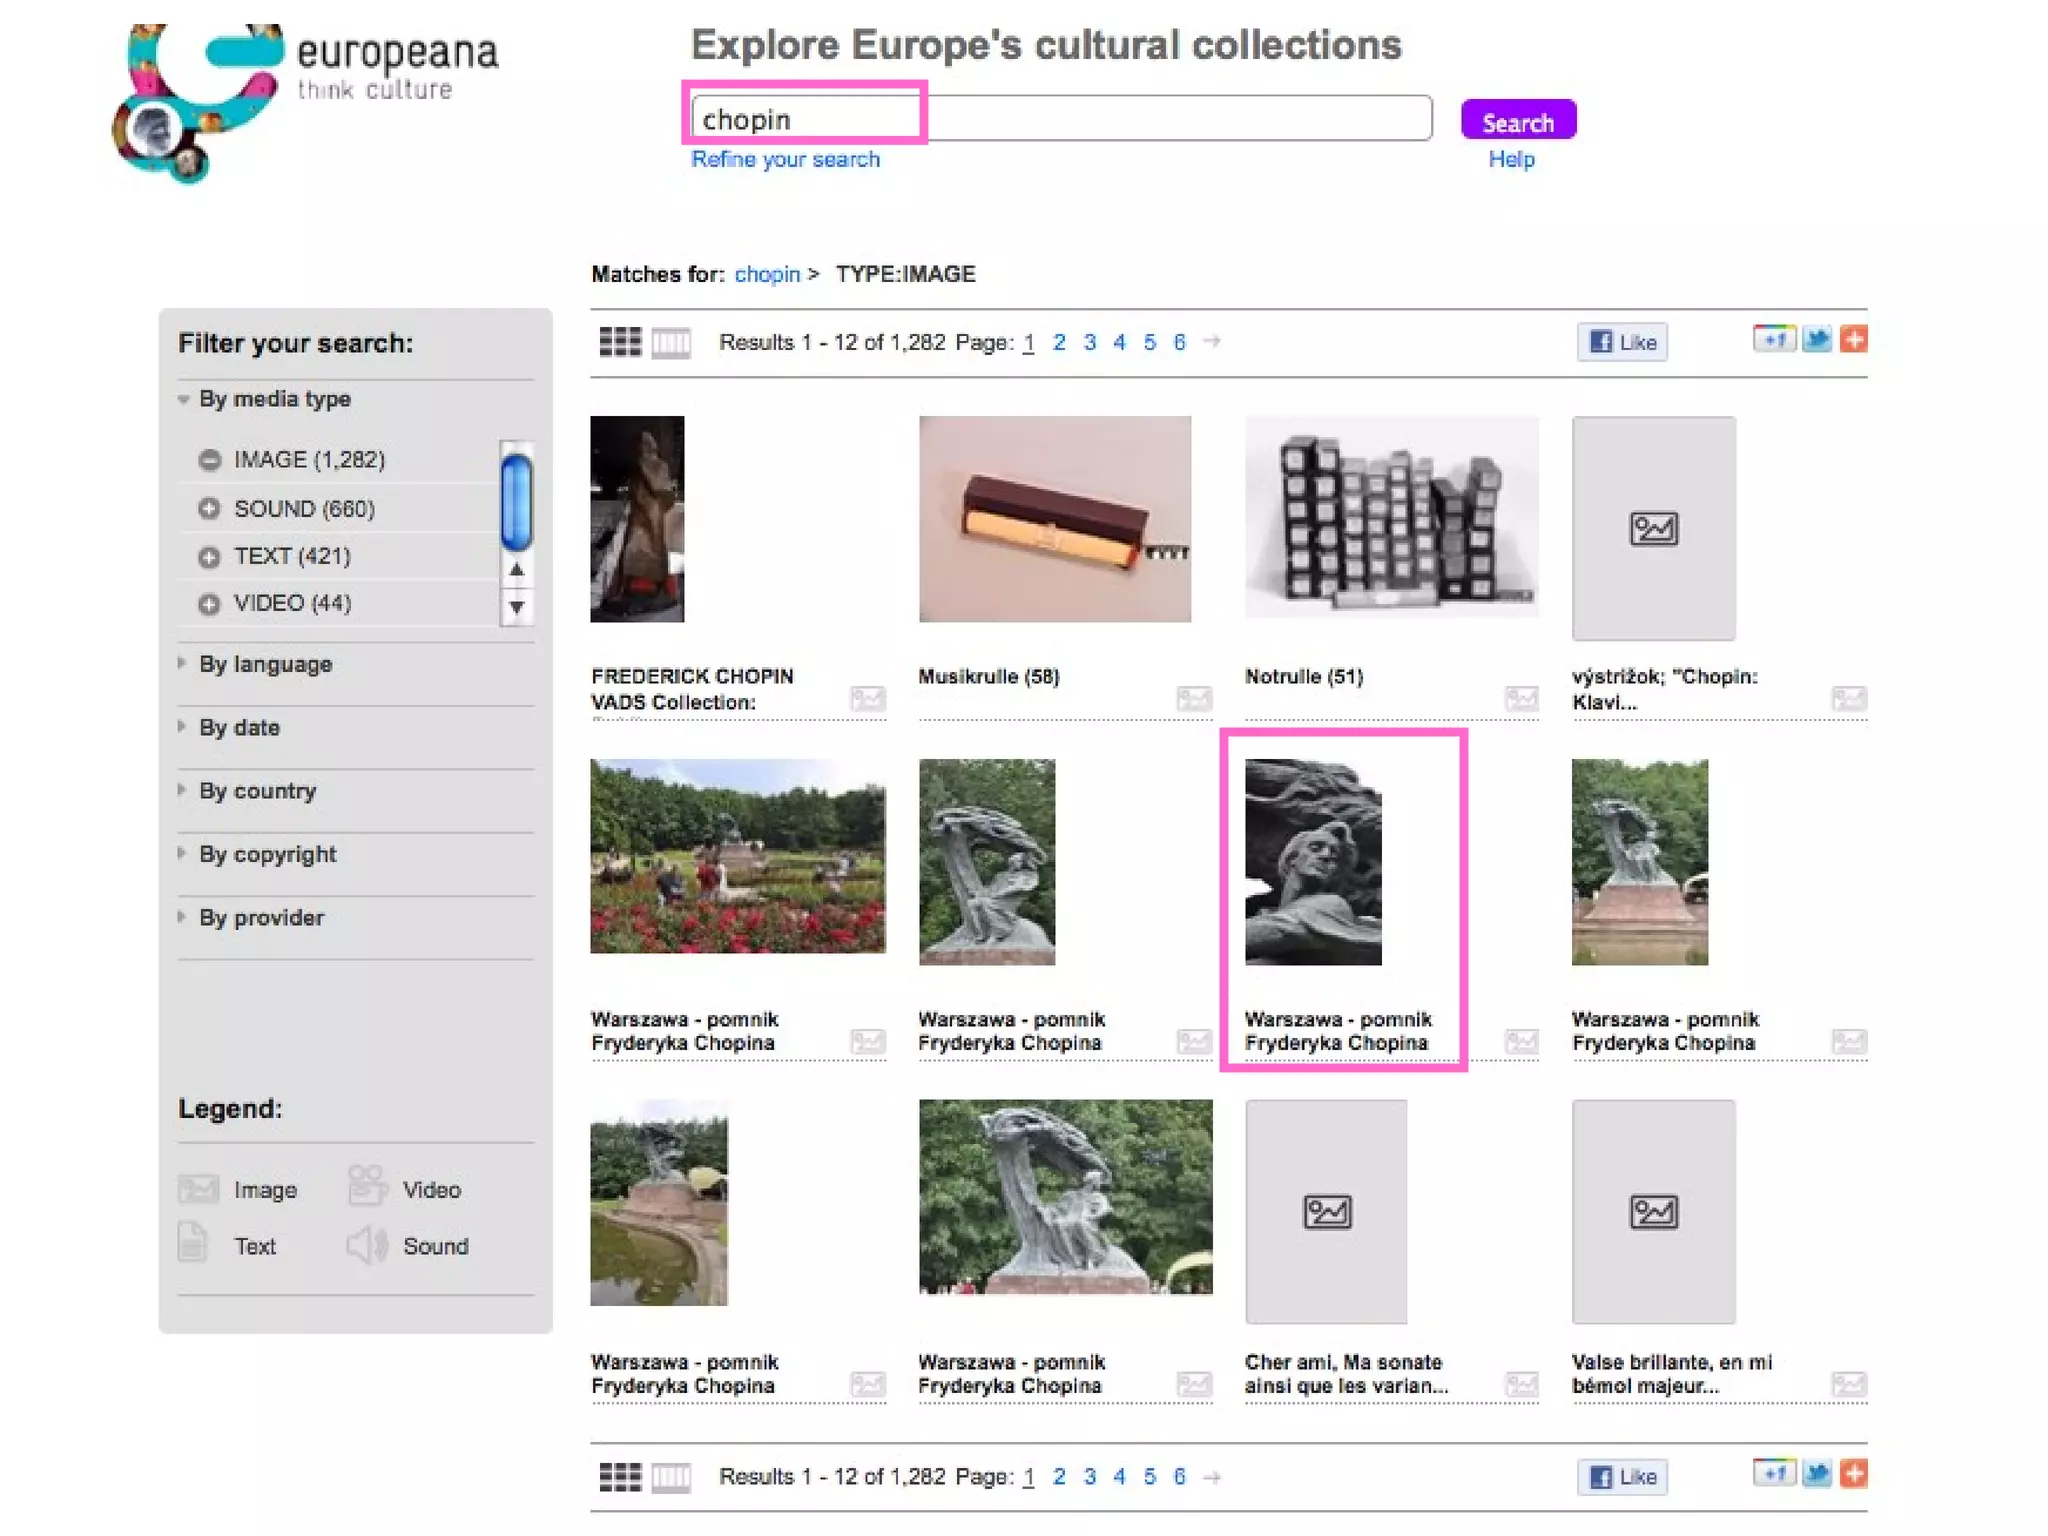The height and width of the screenshot is (1536, 2048).
Task: Switch to list view at top
Action: (671, 343)
